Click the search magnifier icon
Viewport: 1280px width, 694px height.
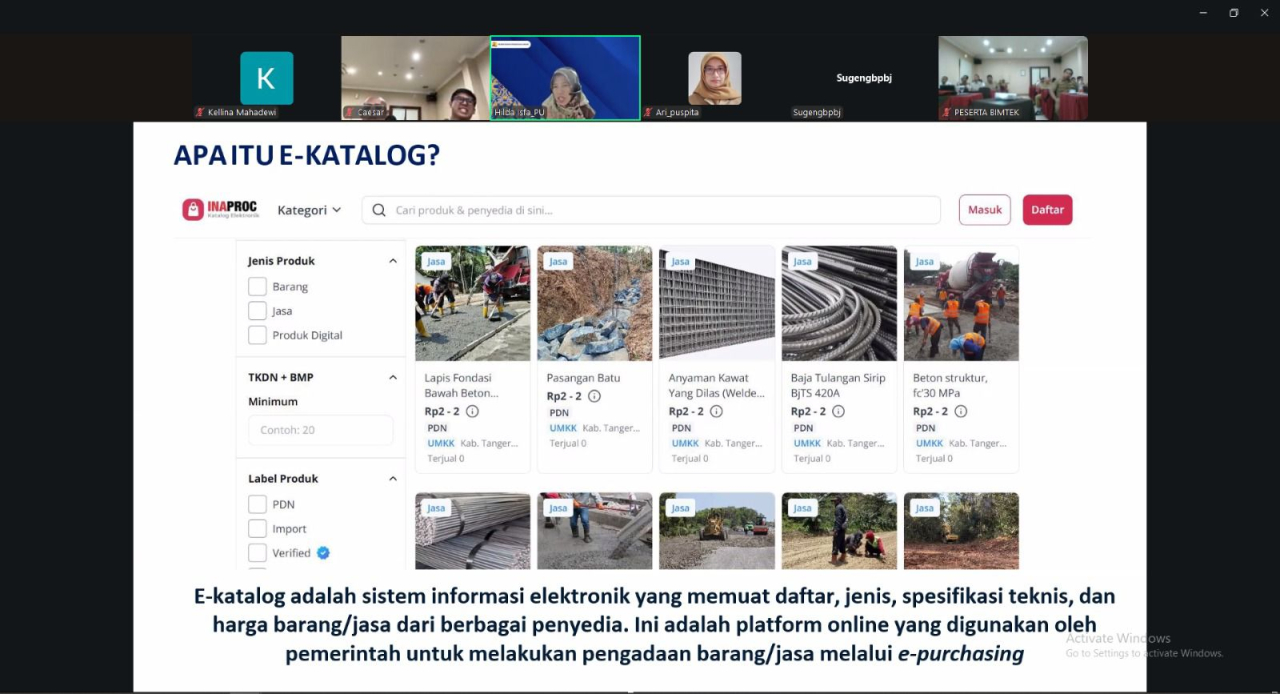tap(379, 210)
